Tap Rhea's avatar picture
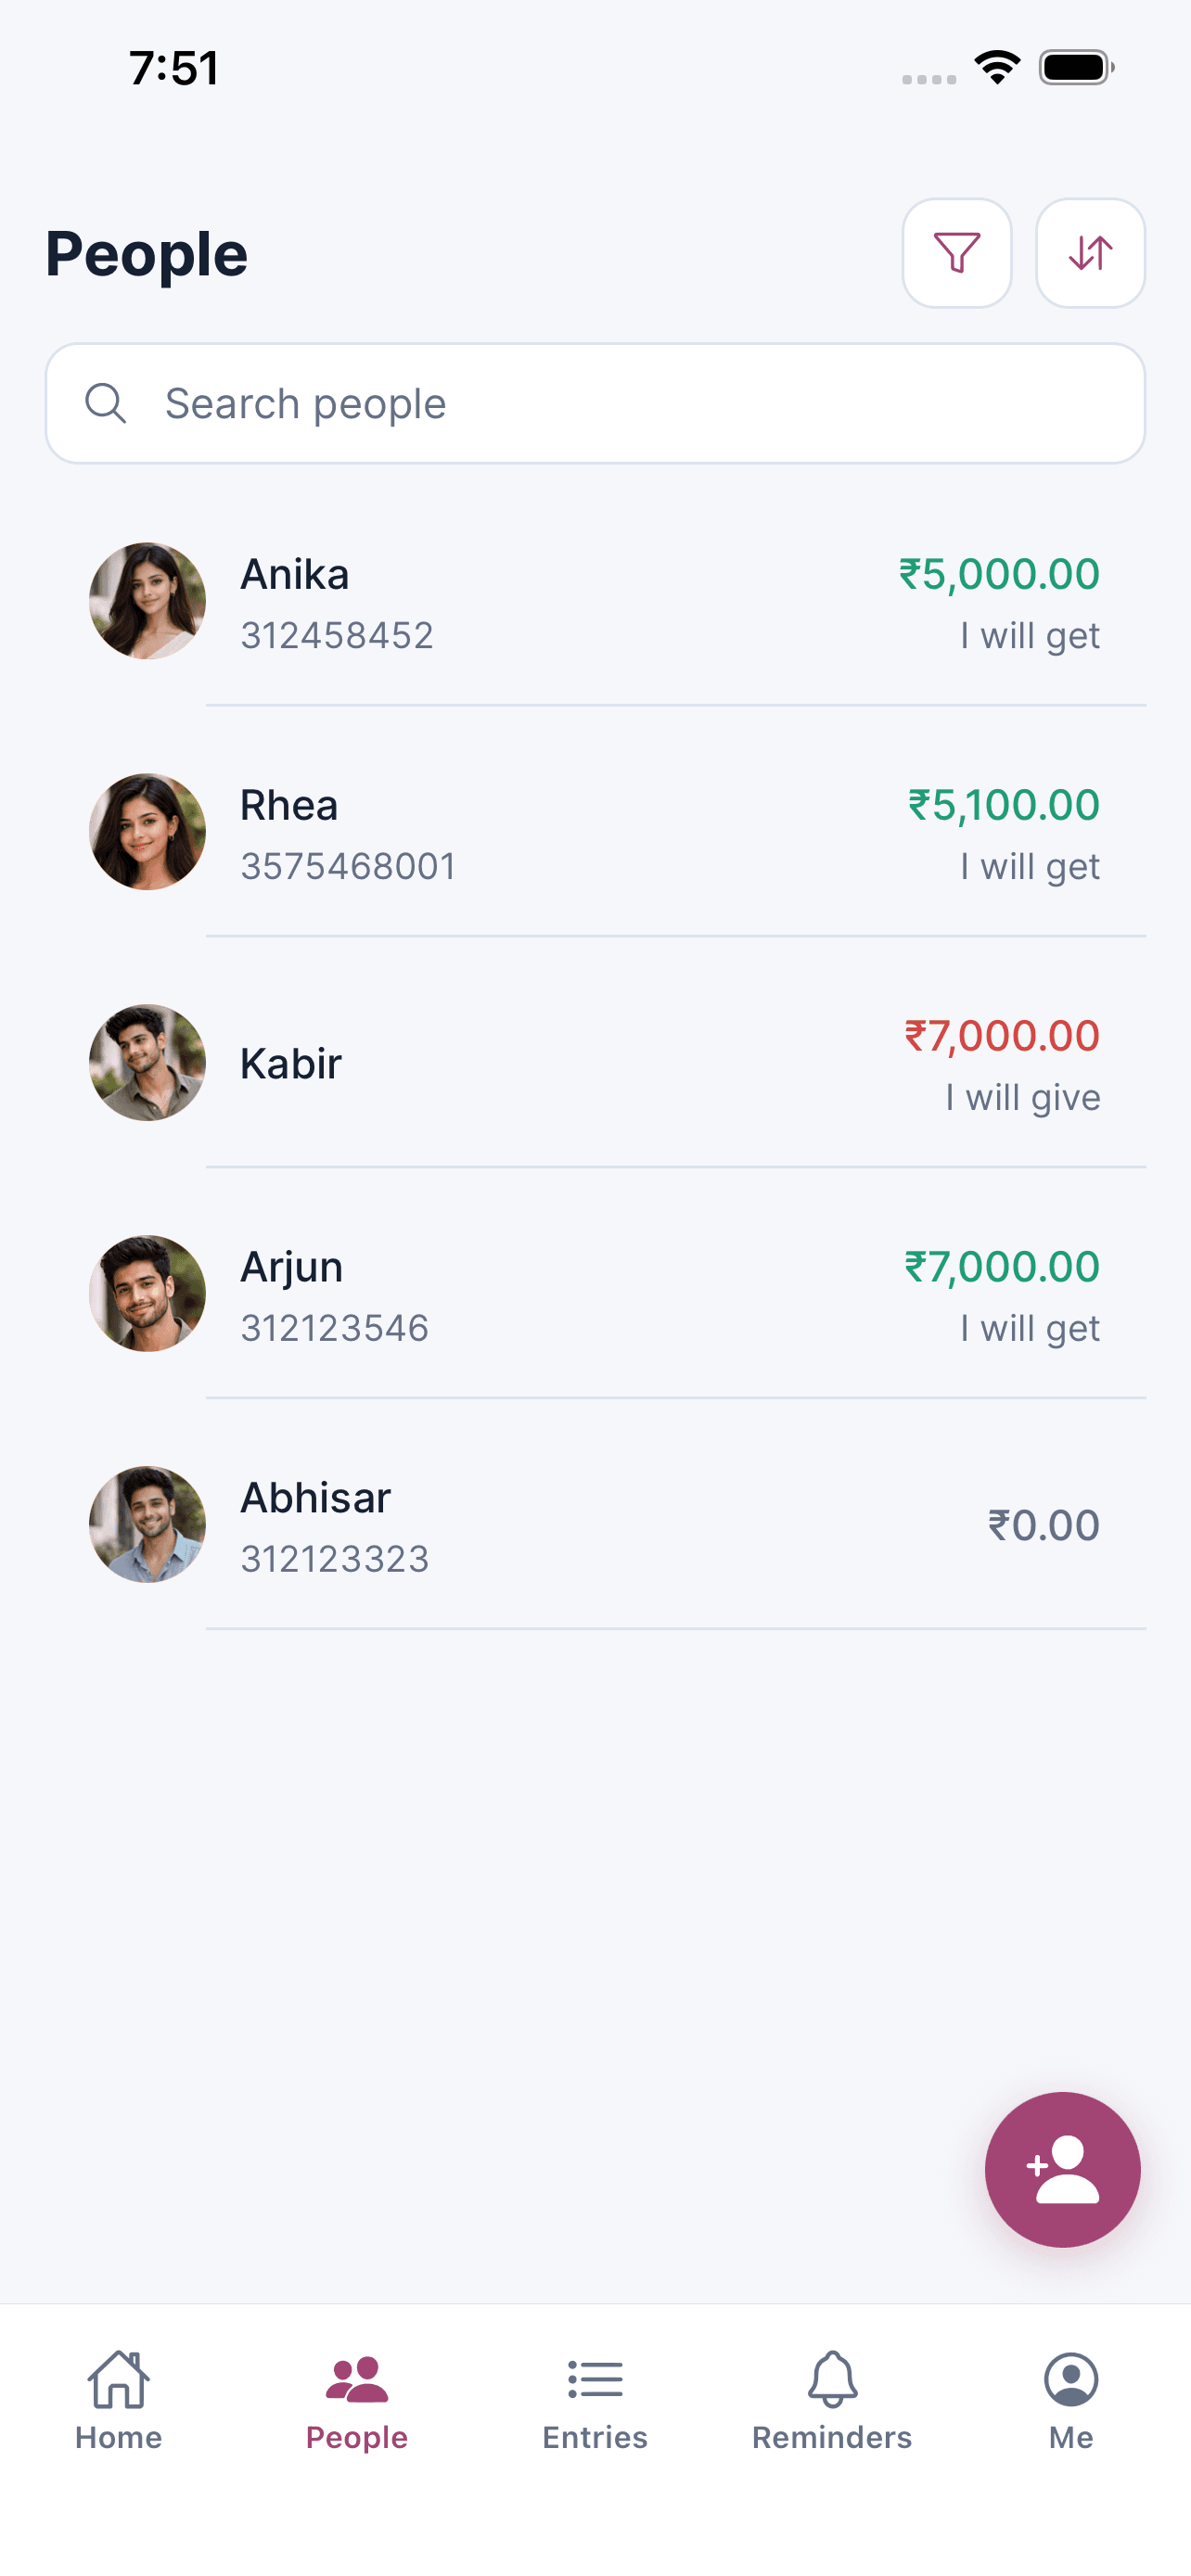 click(148, 832)
